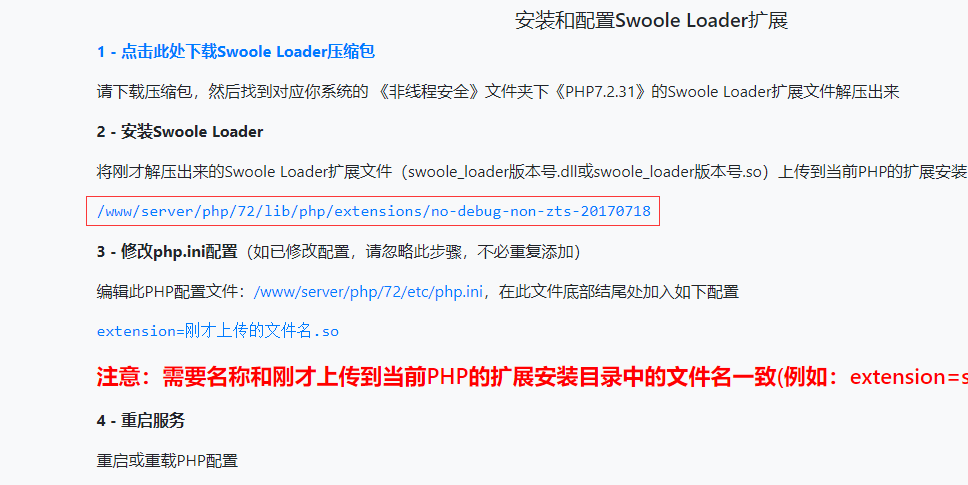The width and height of the screenshot is (968, 485).
Task: Click the heading 3 - 修改php.ini配置
Action: [167, 252]
